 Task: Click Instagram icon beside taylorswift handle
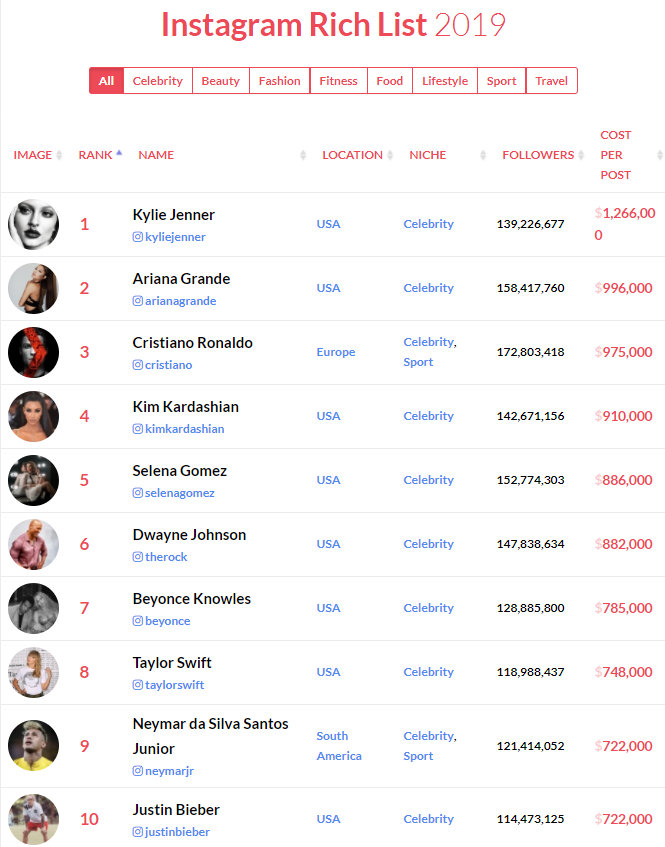138,685
